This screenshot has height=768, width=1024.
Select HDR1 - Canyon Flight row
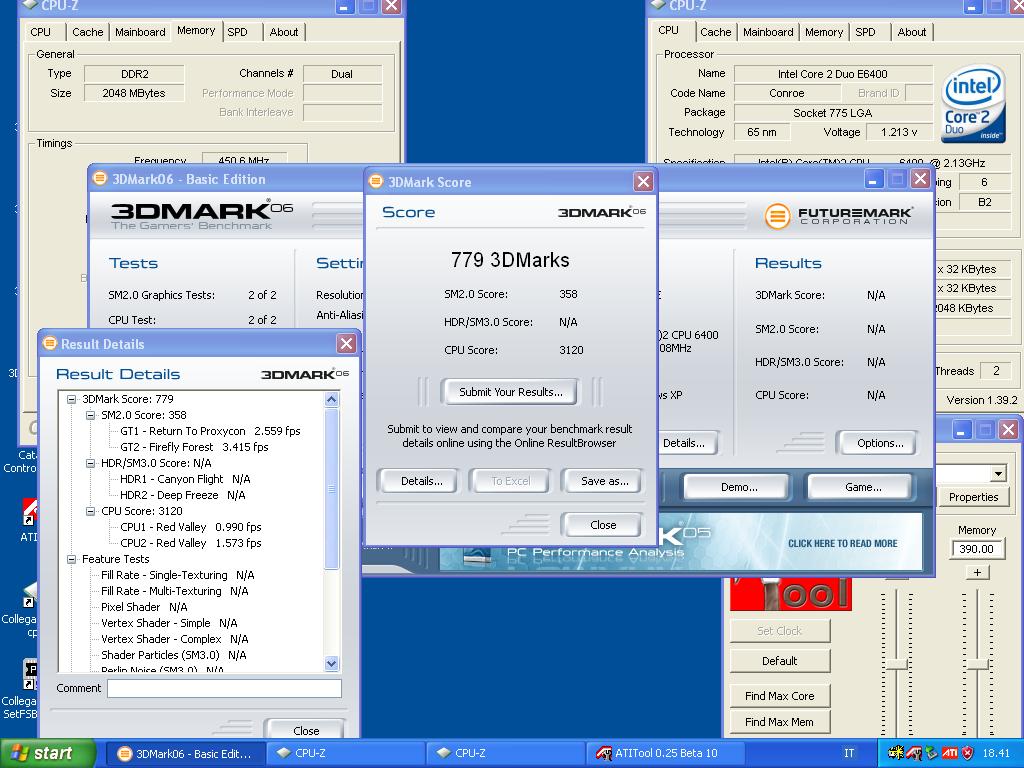pyautogui.click(x=185, y=479)
